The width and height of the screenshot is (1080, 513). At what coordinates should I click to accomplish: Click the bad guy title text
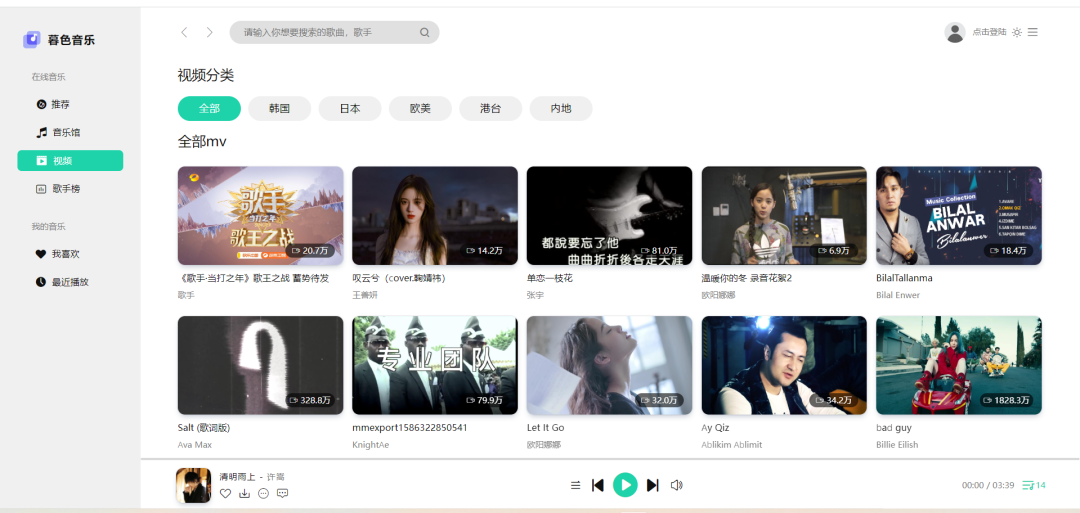pos(894,428)
